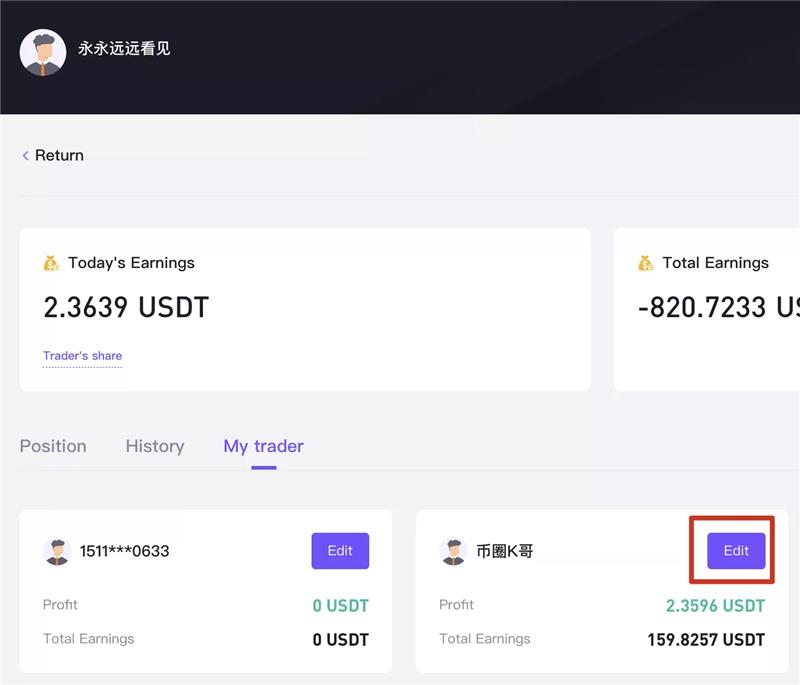The width and height of the screenshot is (800, 685).
Task: Open the Trader's share link
Action: click(x=83, y=356)
